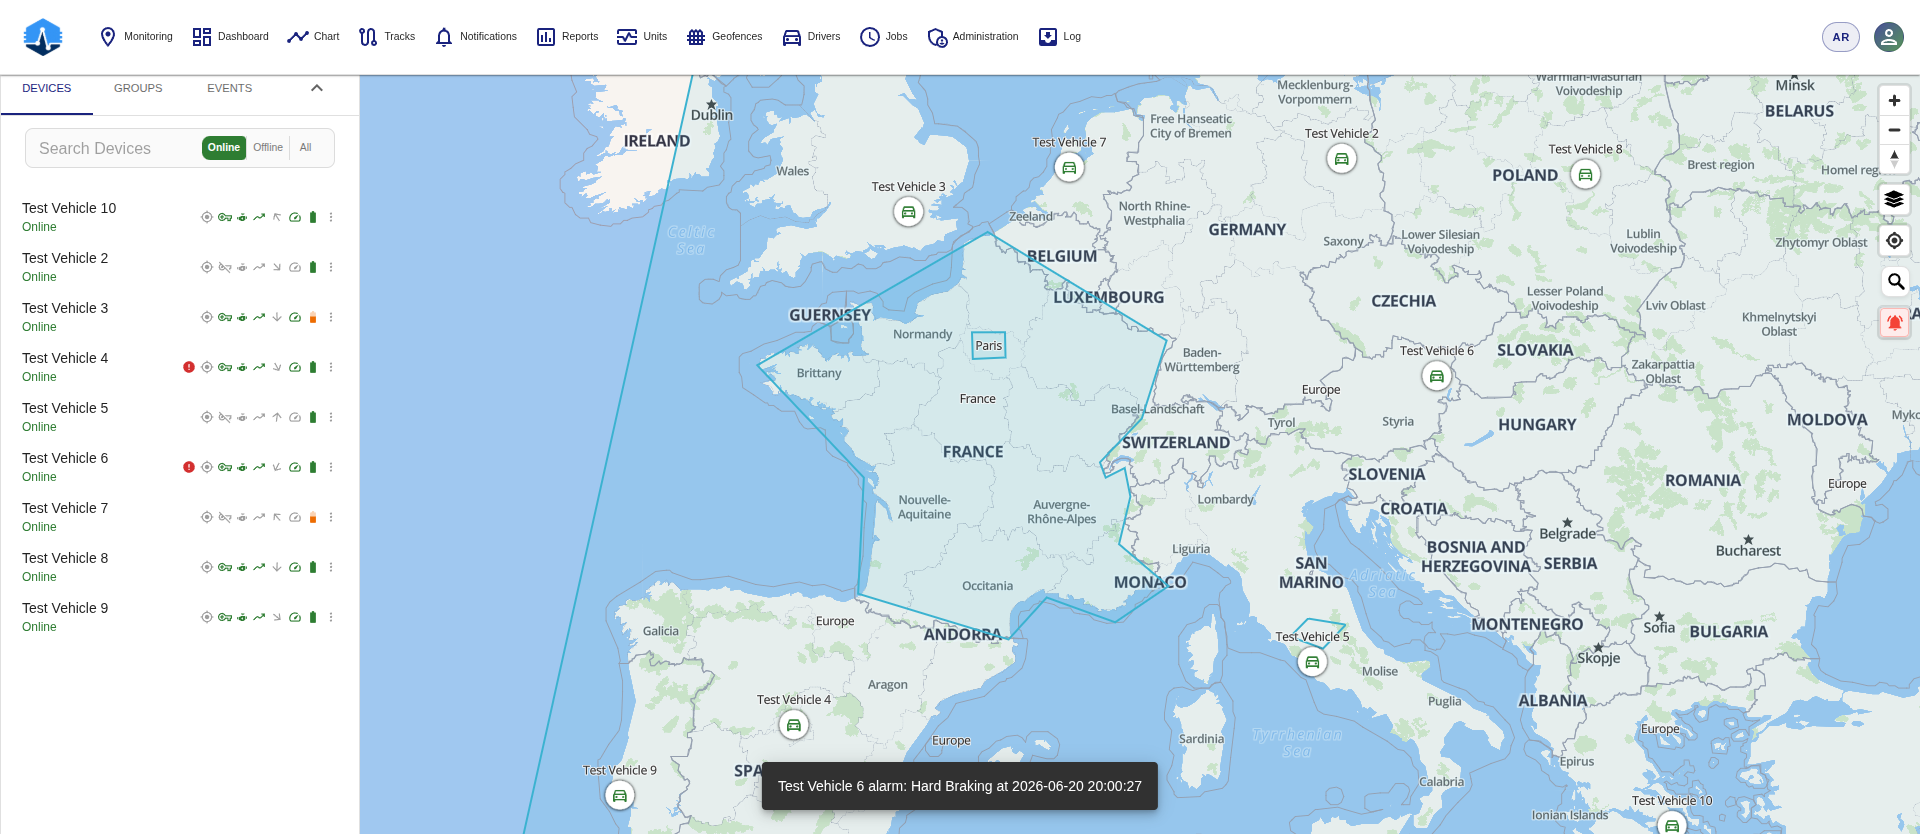This screenshot has height=834, width=1920.
Task: Click ignition key icon for Test Vehicle 3
Action: pyautogui.click(x=225, y=317)
